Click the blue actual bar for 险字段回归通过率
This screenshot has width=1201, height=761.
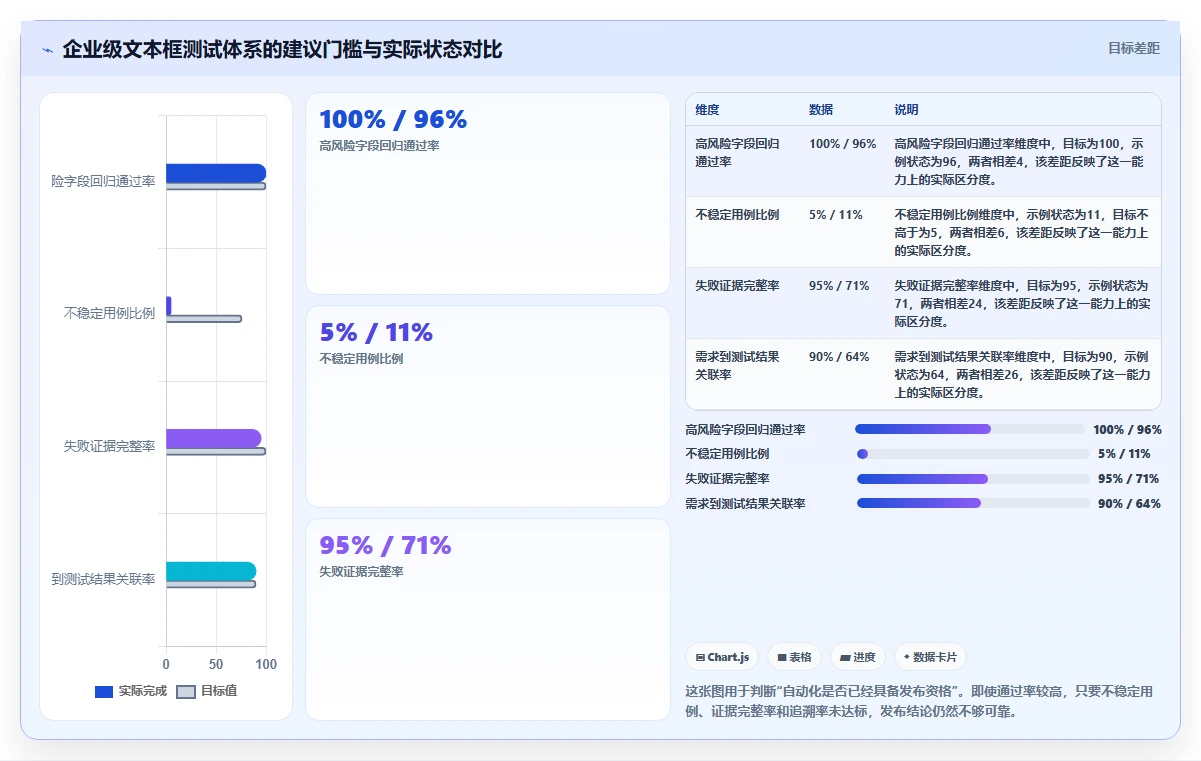(x=216, y=173)
